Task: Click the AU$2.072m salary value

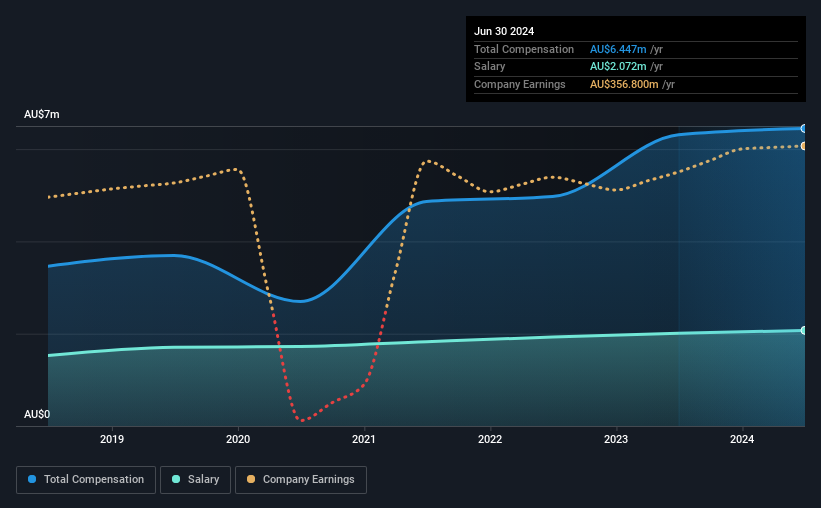Action: coord(618,67)
